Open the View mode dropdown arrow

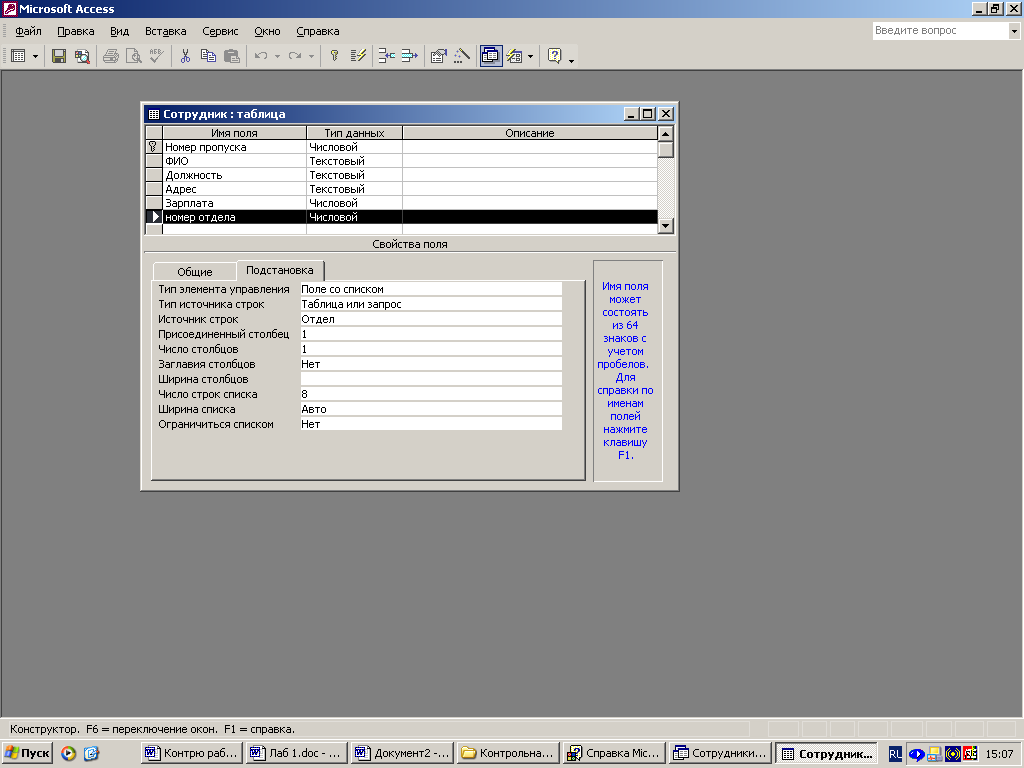[x=35, y=56]
